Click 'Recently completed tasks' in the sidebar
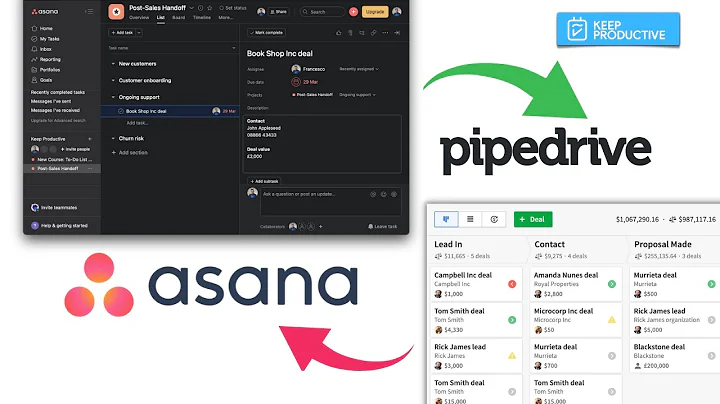 (58, 92)
